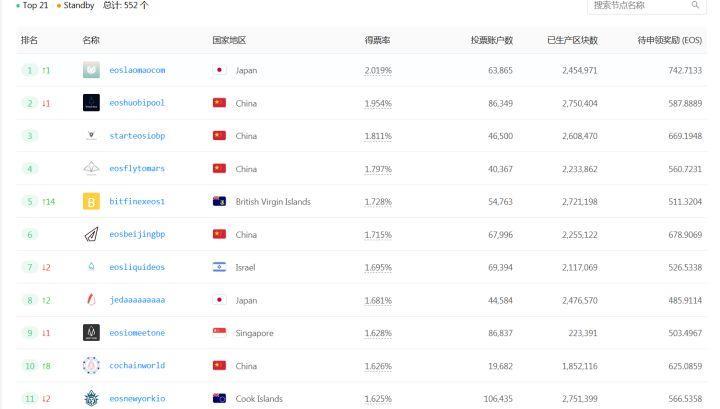Click the 得票率 column header

tap(377, 40)
